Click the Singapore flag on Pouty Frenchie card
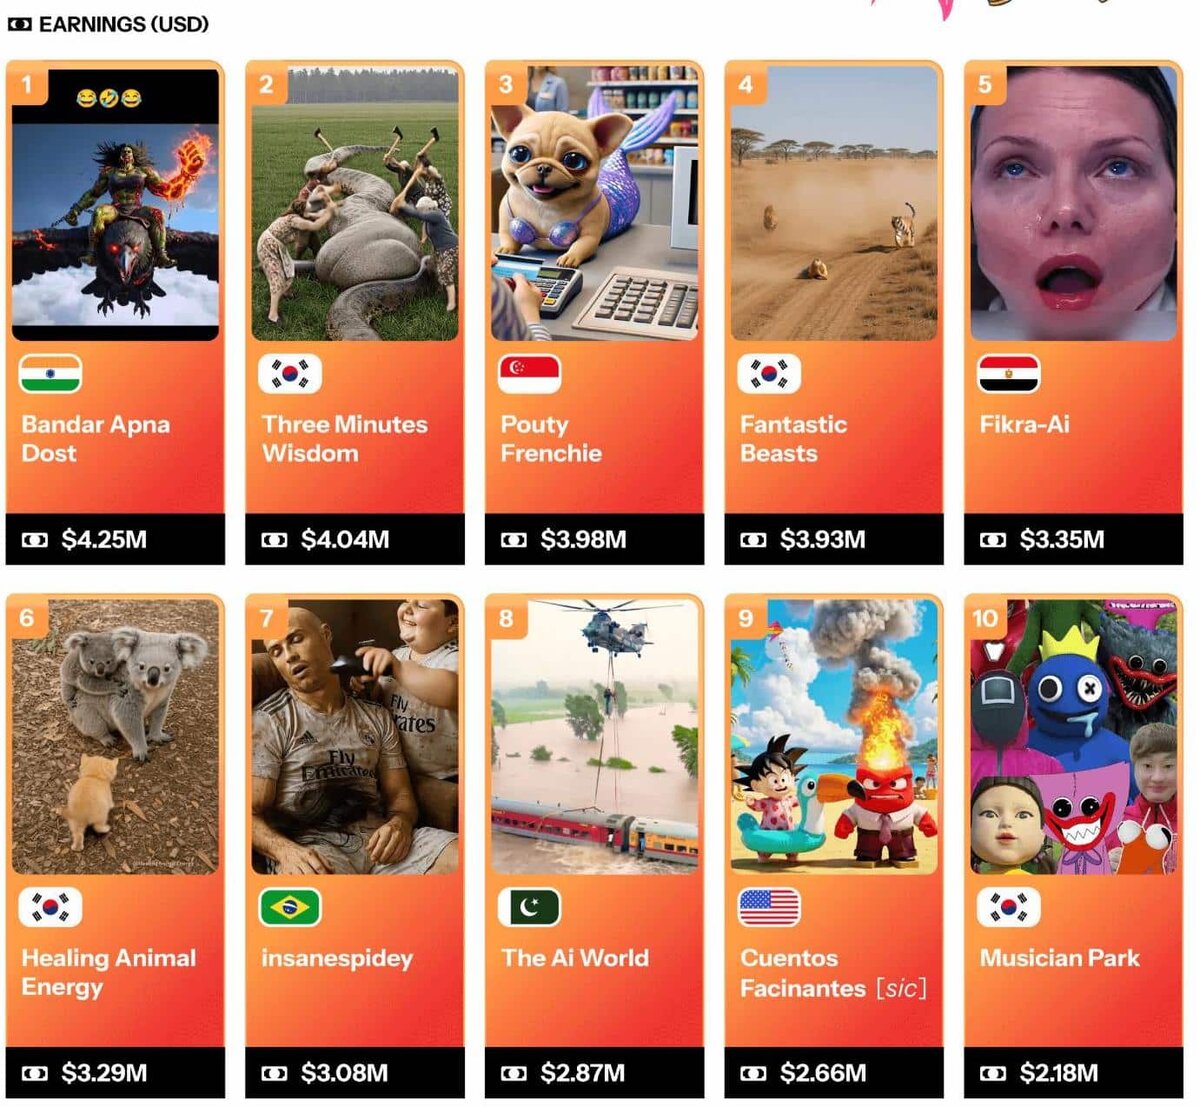This screenshot has height=1107, width=1200. coord(529,374)
